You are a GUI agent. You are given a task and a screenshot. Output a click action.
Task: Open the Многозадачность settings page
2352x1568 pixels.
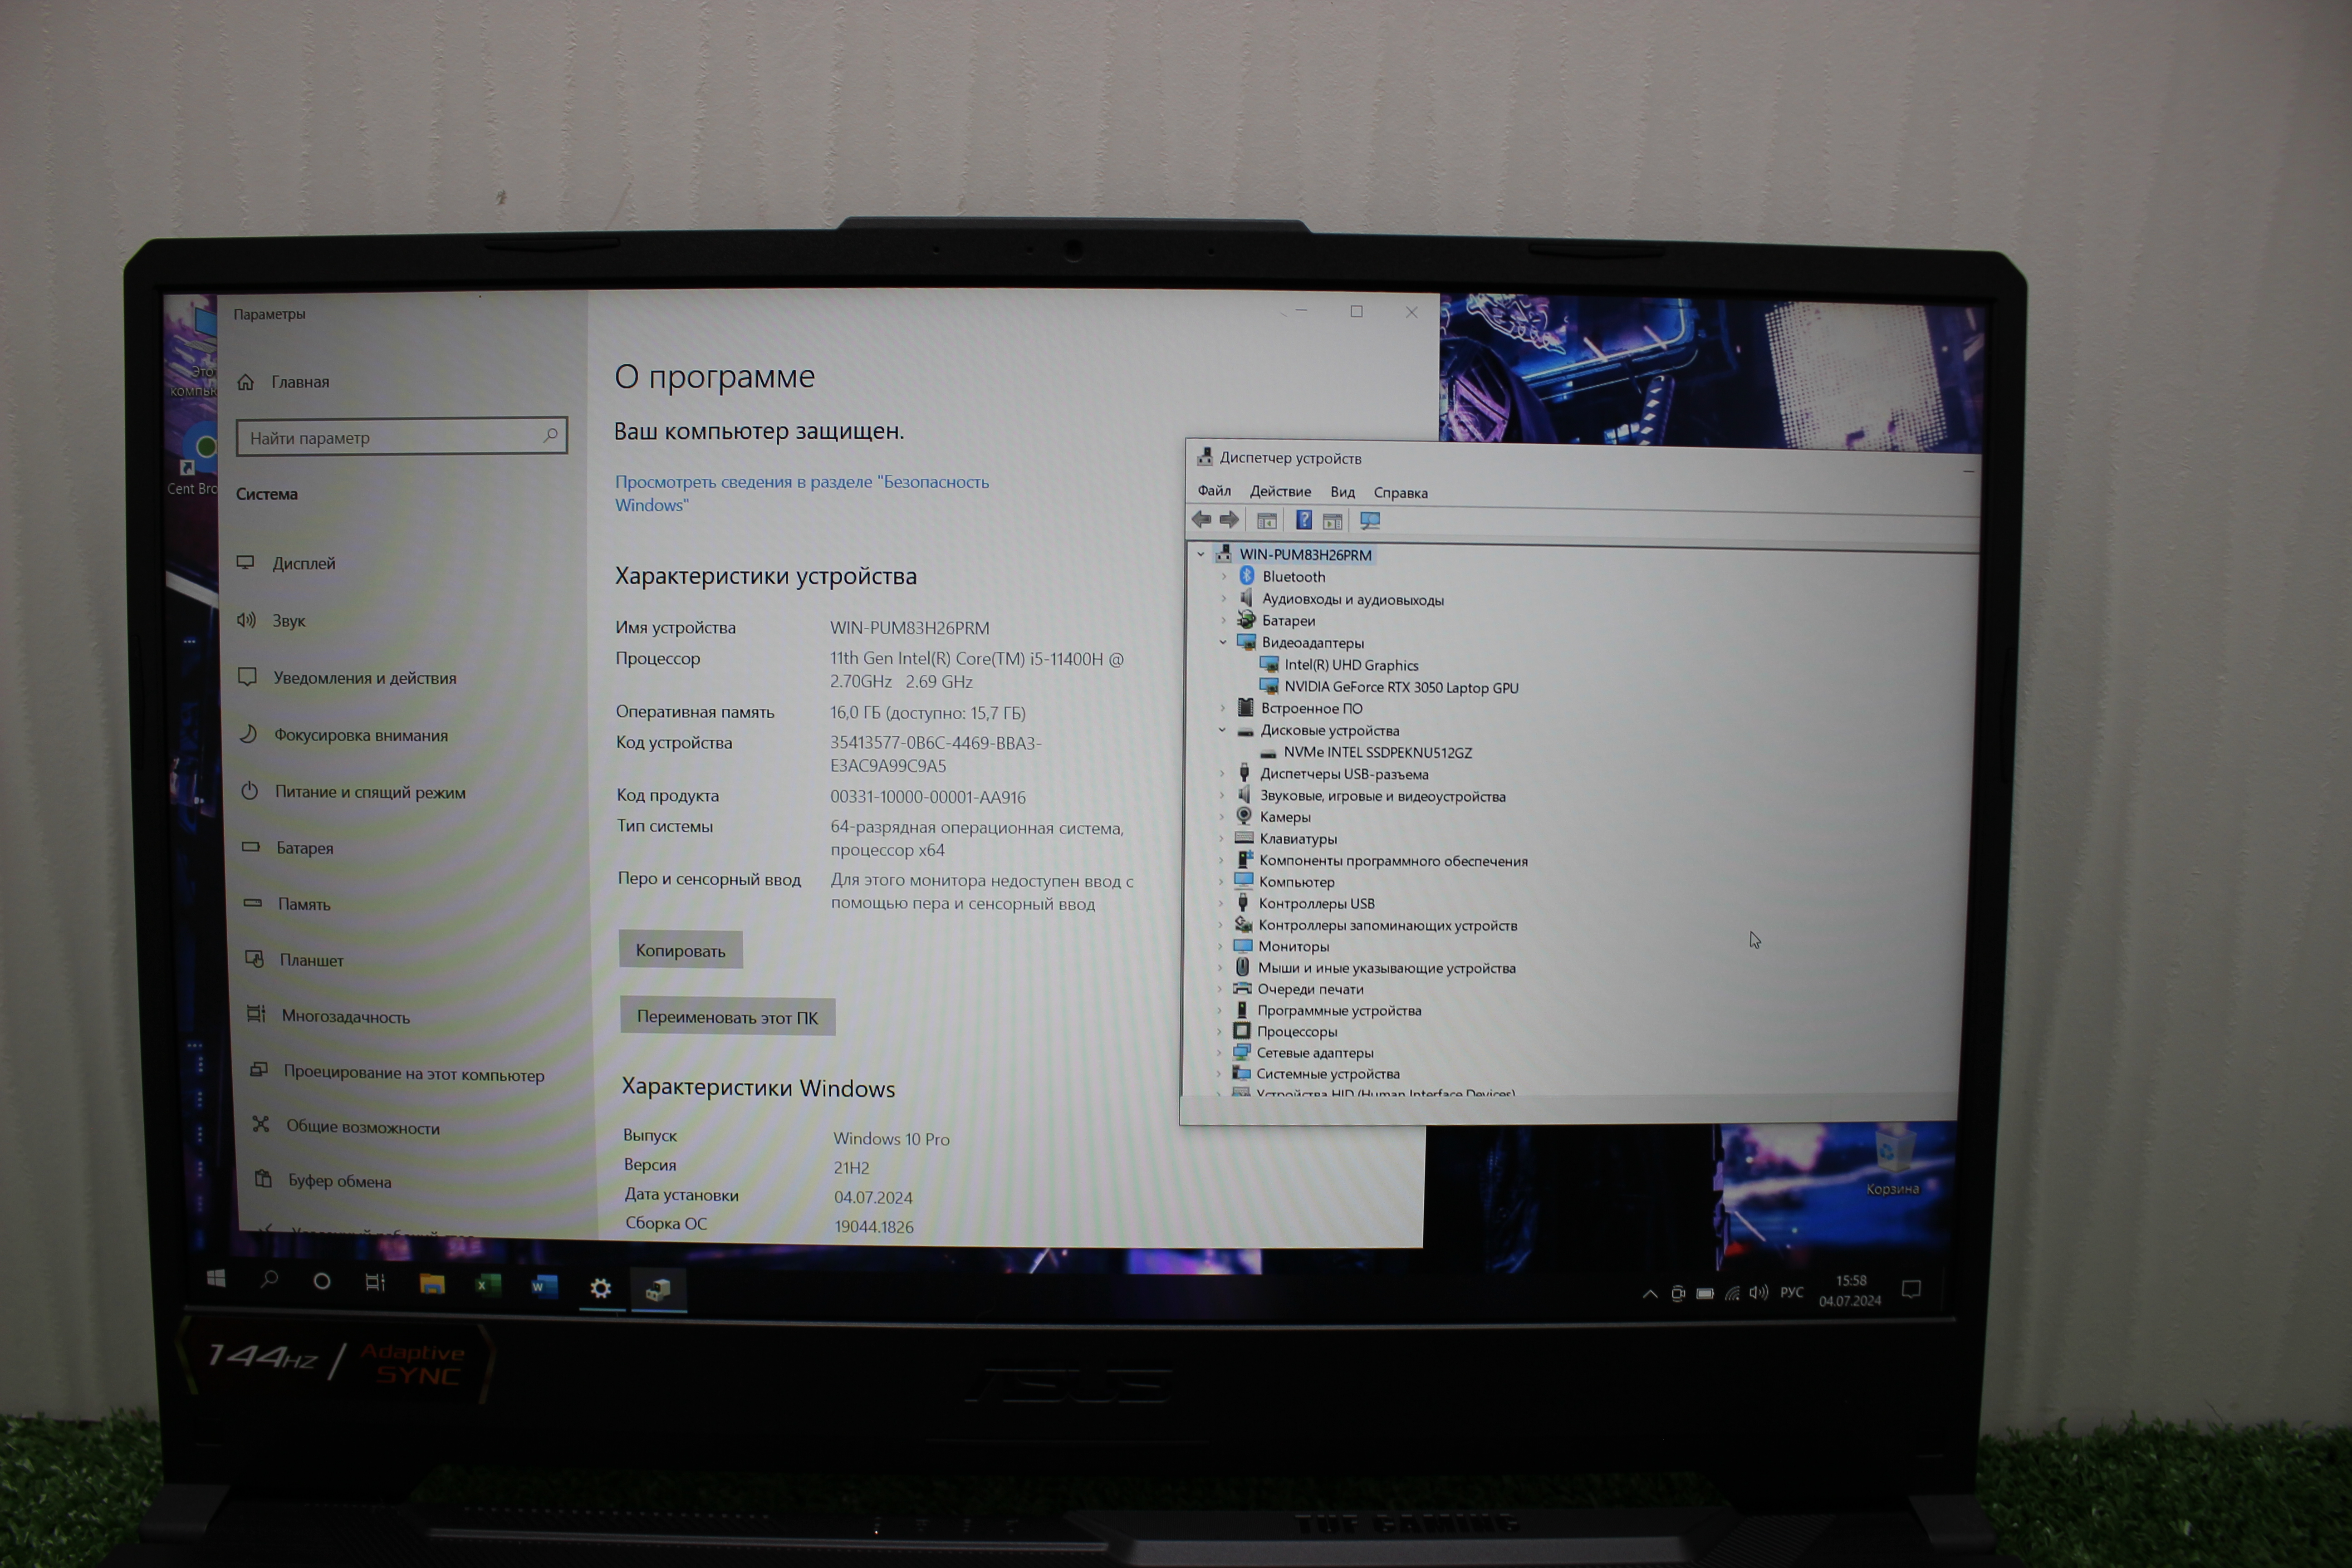click(x=329, y=1016)
